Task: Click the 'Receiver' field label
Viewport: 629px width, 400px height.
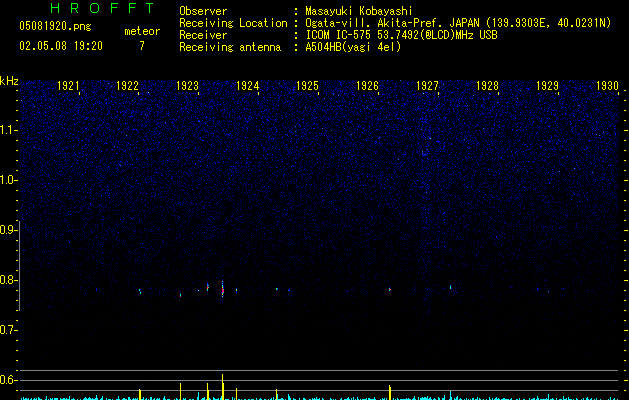Action: [203, 35]
